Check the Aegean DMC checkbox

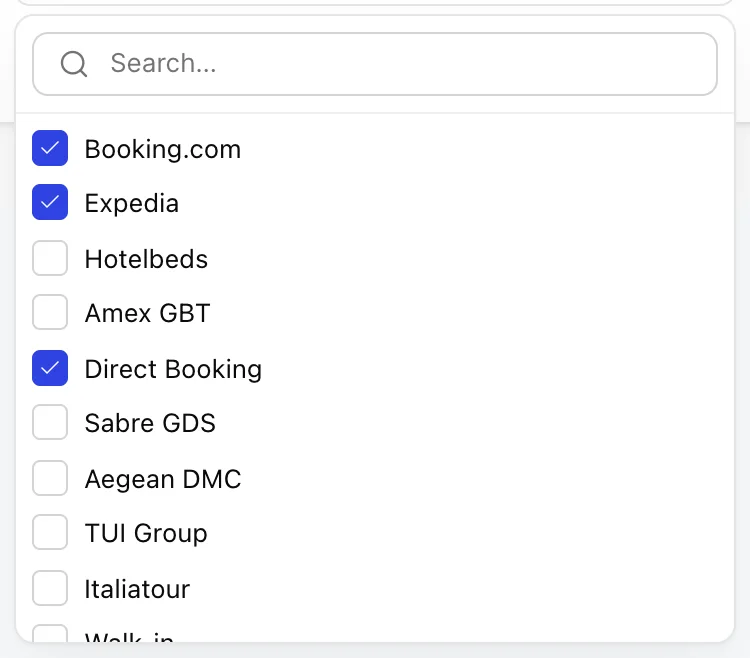click(x=50, y=478)
